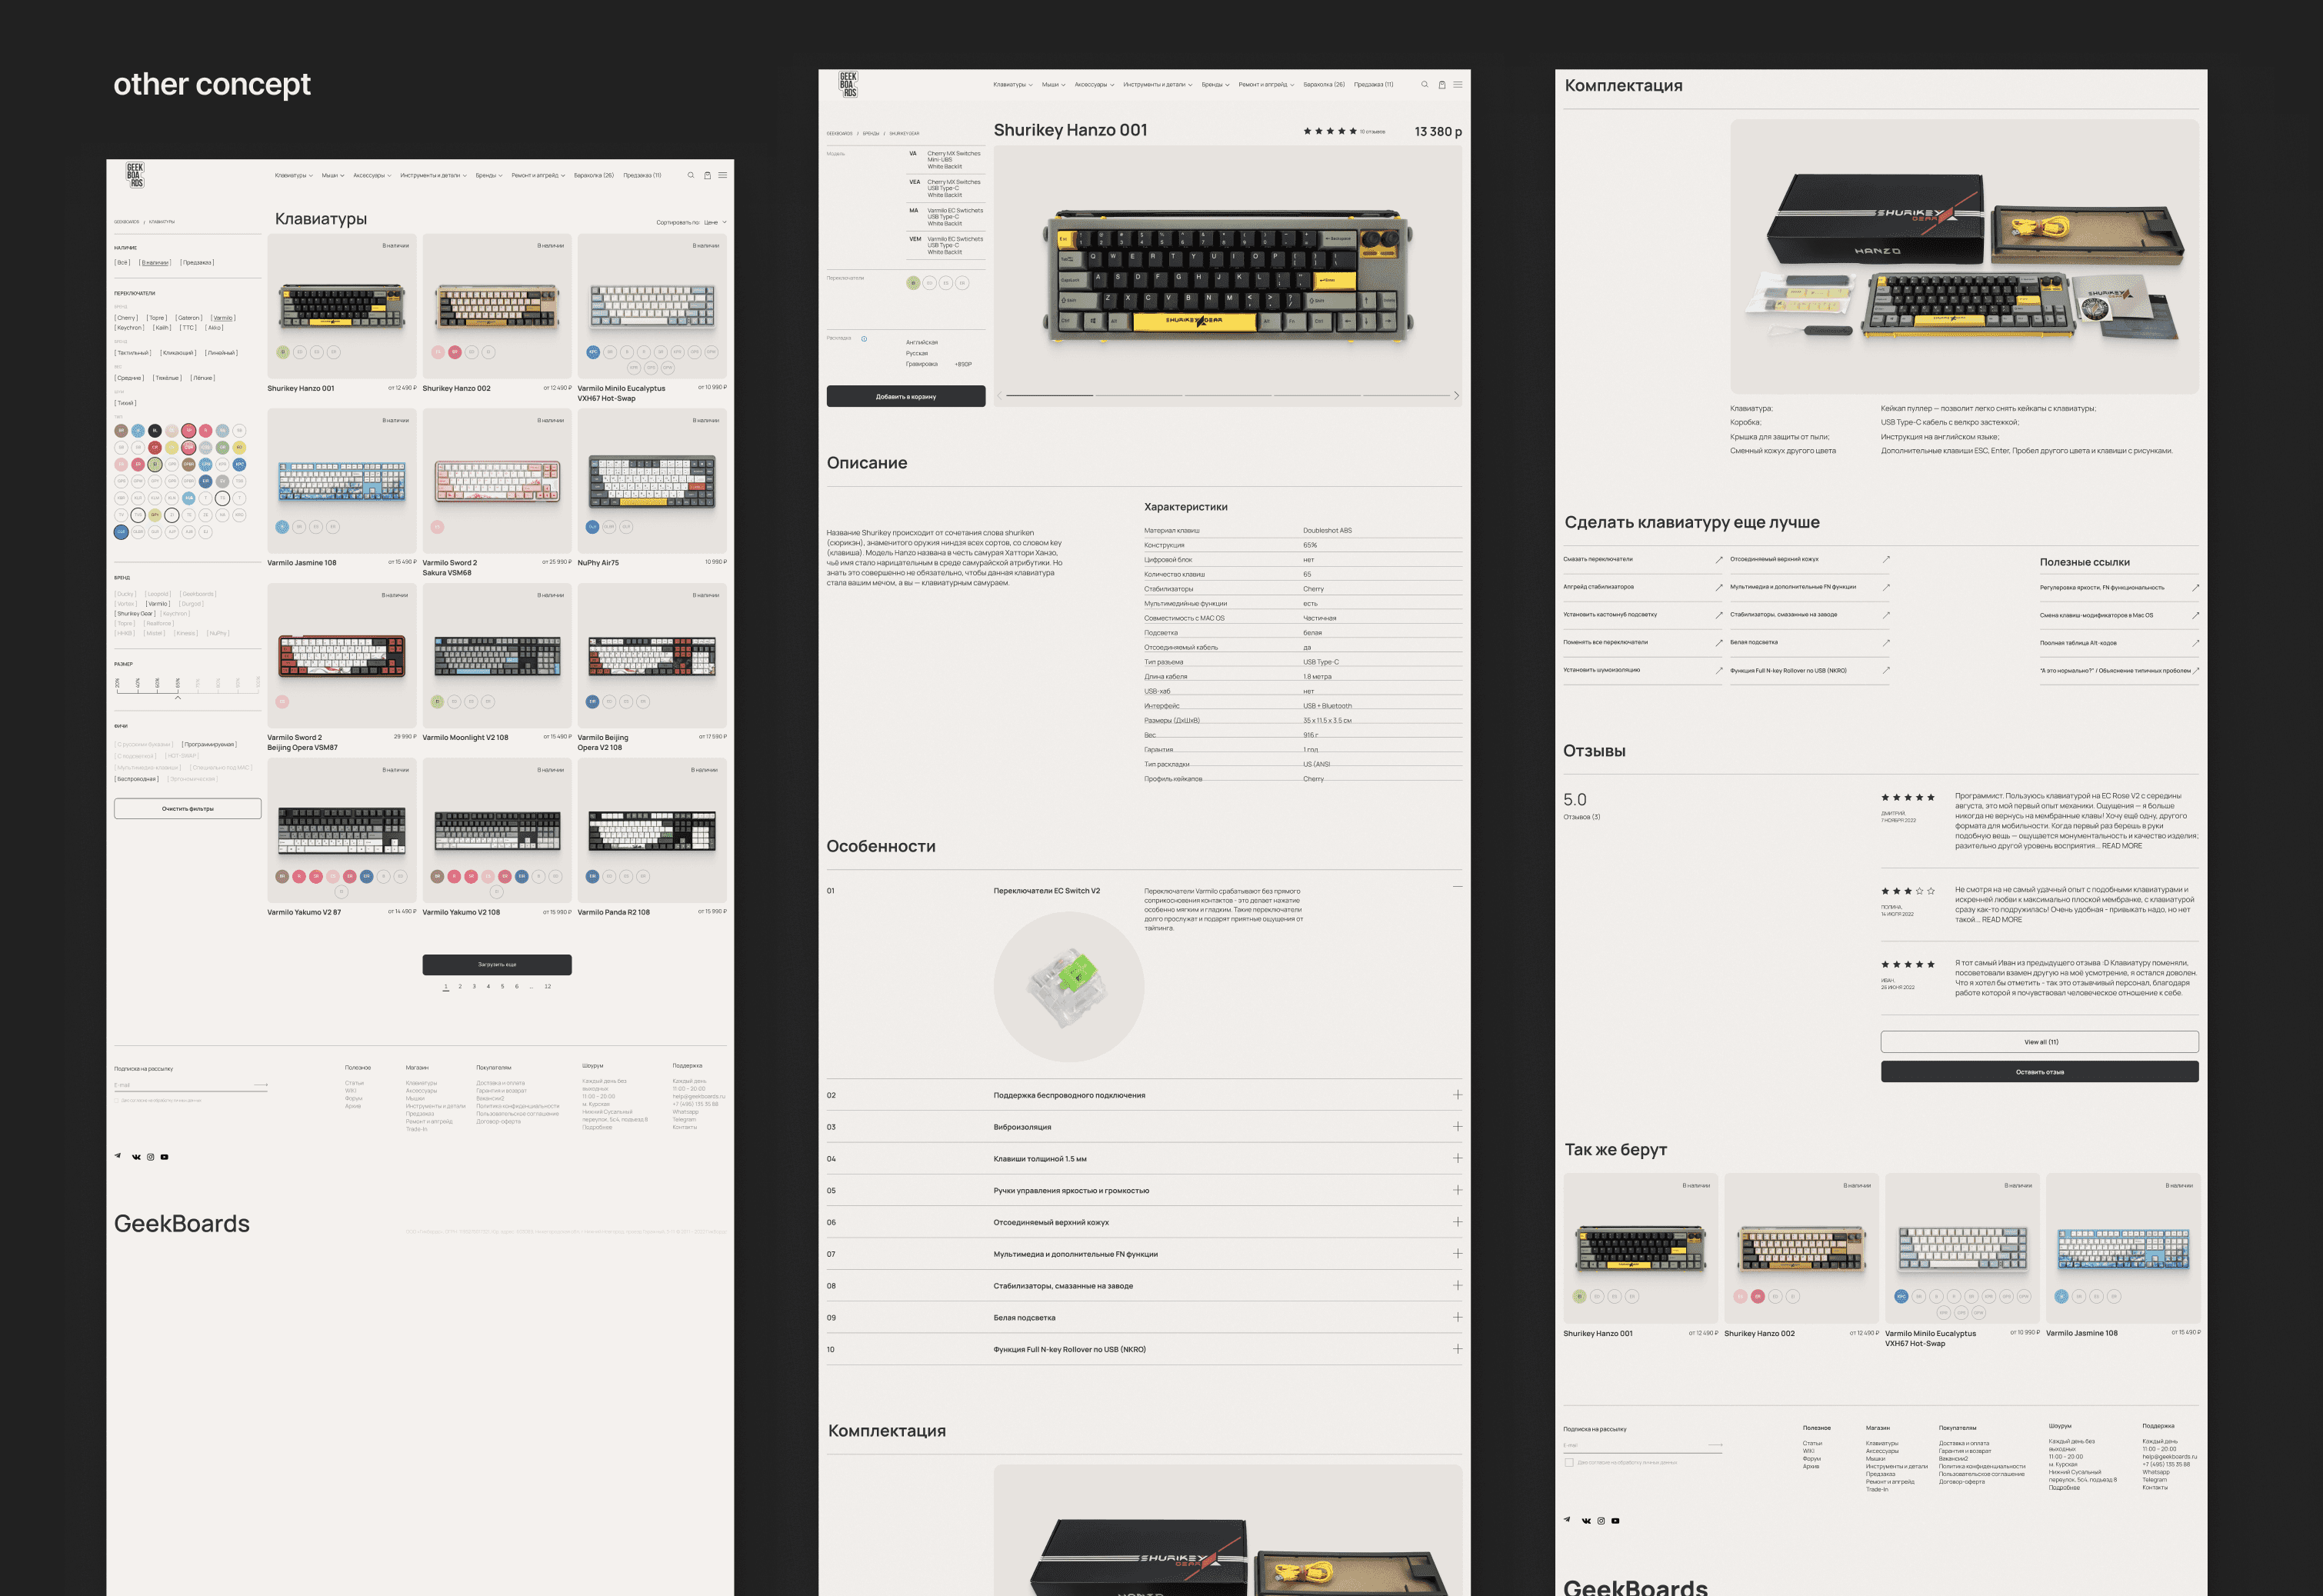Check personal data consent checkbox in catalog footer
Viewport: 2323px width, 1596px height.
pyautogui.click(x=117, y=1100)
